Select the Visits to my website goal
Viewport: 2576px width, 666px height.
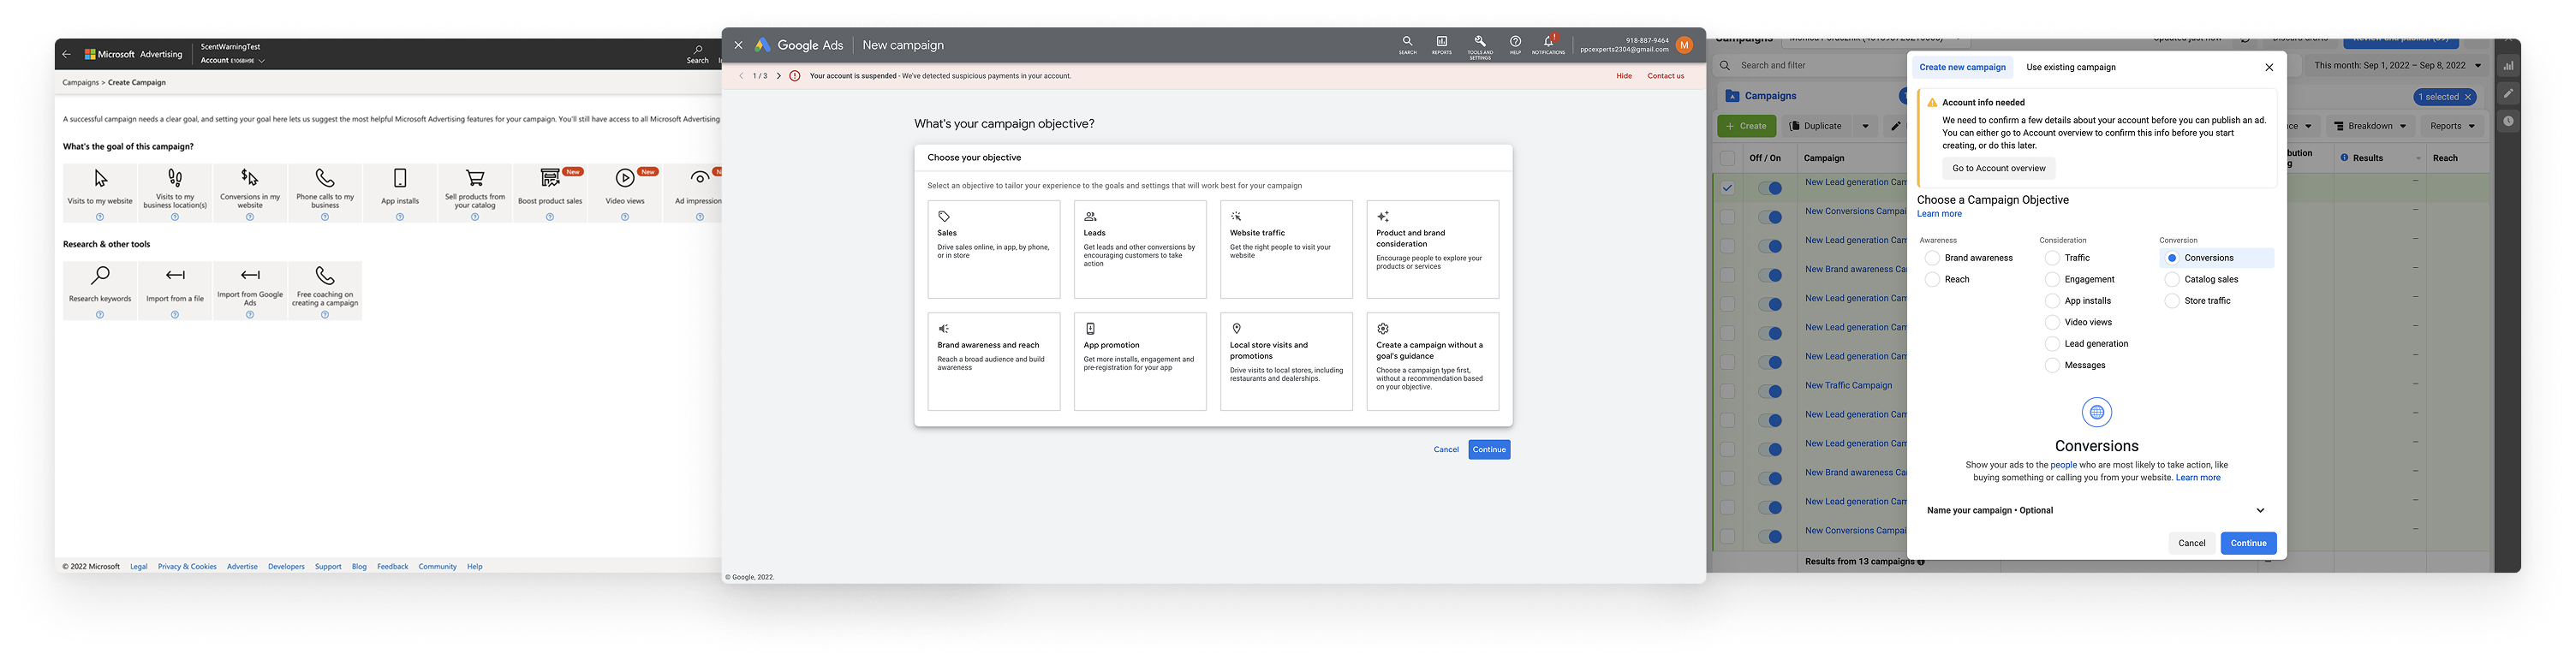tap(100, 192)
